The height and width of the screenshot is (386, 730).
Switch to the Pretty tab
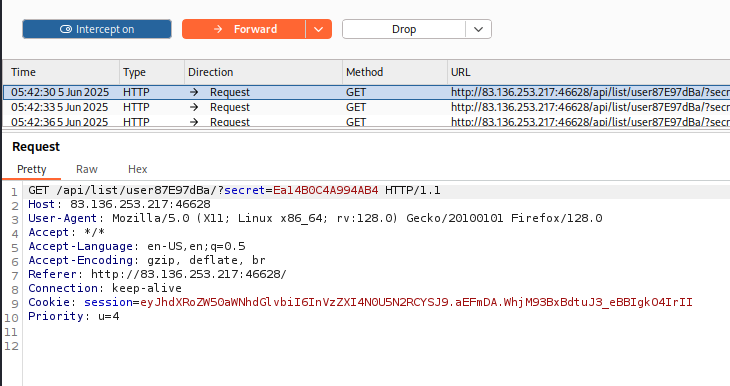coord(32,169)
